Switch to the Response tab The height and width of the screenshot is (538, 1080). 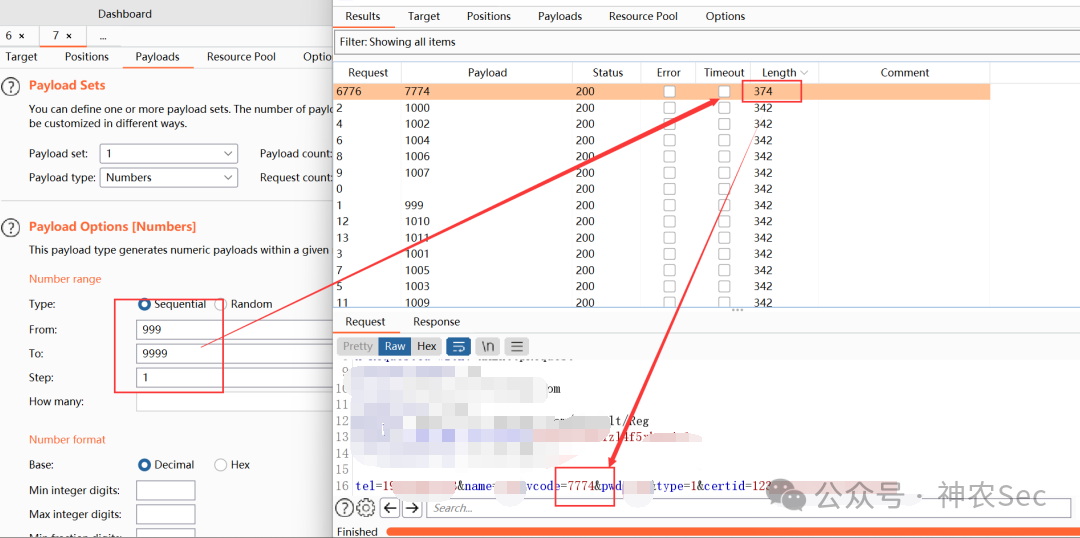pyautogui.click(x=436, y=322)
